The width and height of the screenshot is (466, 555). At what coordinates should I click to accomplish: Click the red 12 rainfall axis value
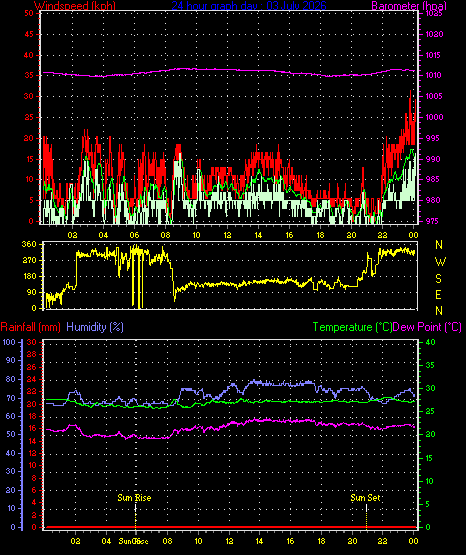click(x=32, y=453)
